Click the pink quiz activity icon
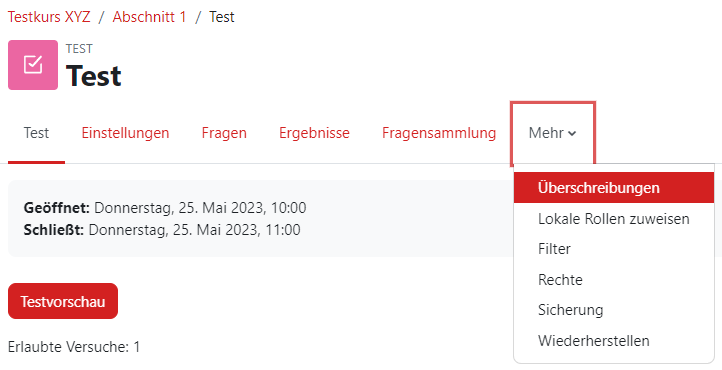The width and height of the screenshot is (722, 370). point(33,65)
